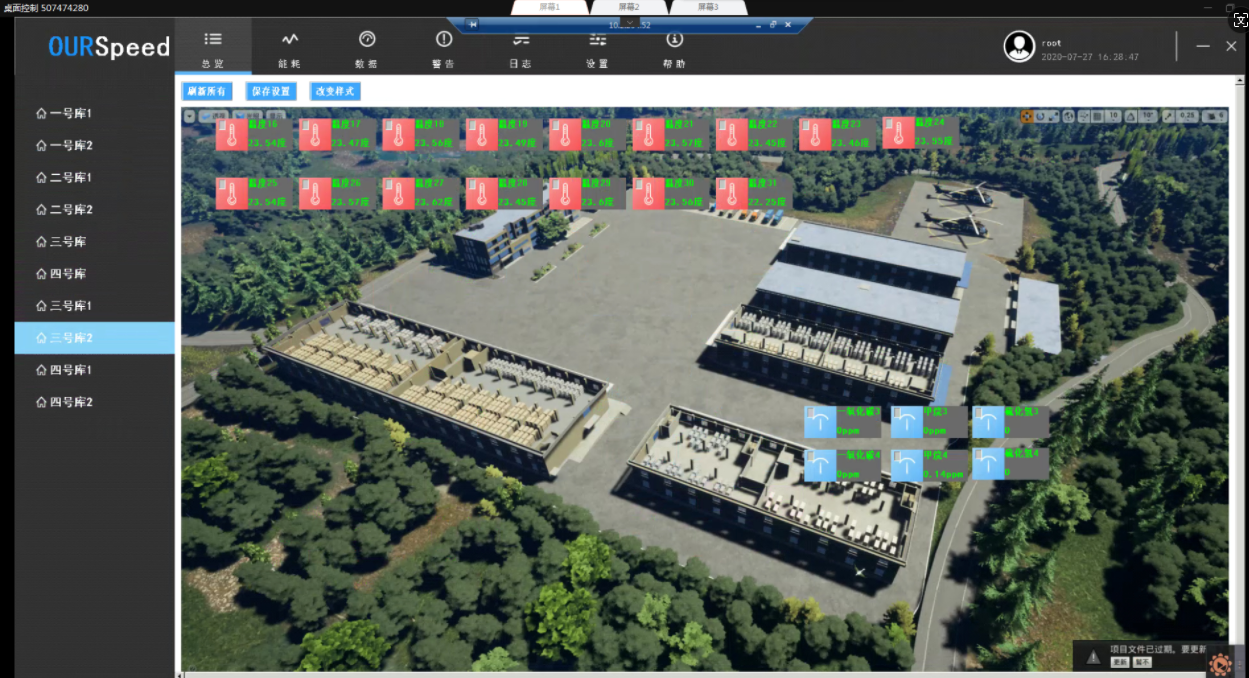
Task: Open the 日志 log icon
Action: tap(521, 40)
